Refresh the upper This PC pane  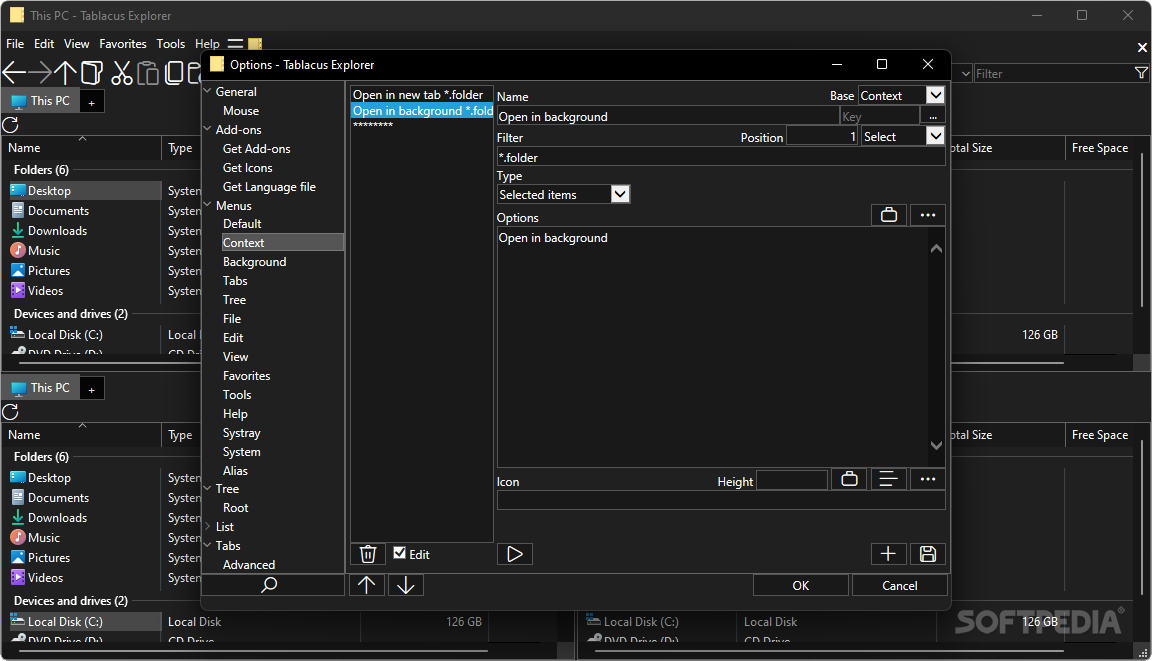10,124
